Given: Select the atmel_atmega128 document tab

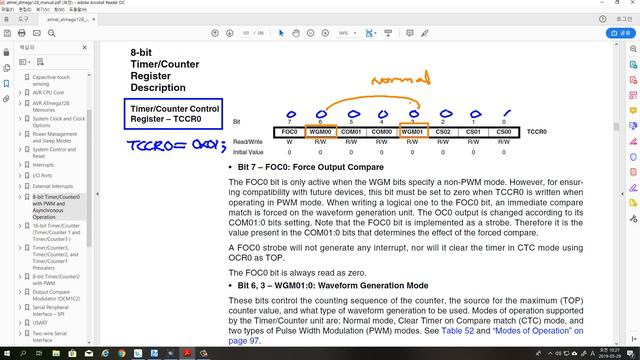Looking at the screenshot, I should [67, 19].
